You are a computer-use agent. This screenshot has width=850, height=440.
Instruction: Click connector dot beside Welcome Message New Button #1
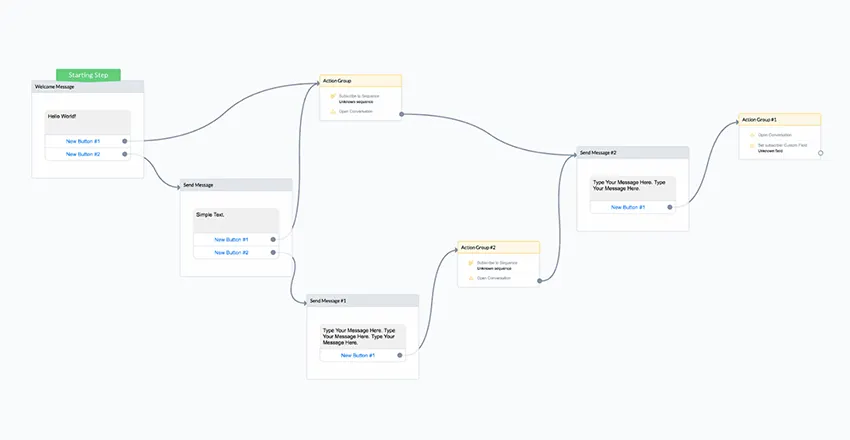click(125, 141)
